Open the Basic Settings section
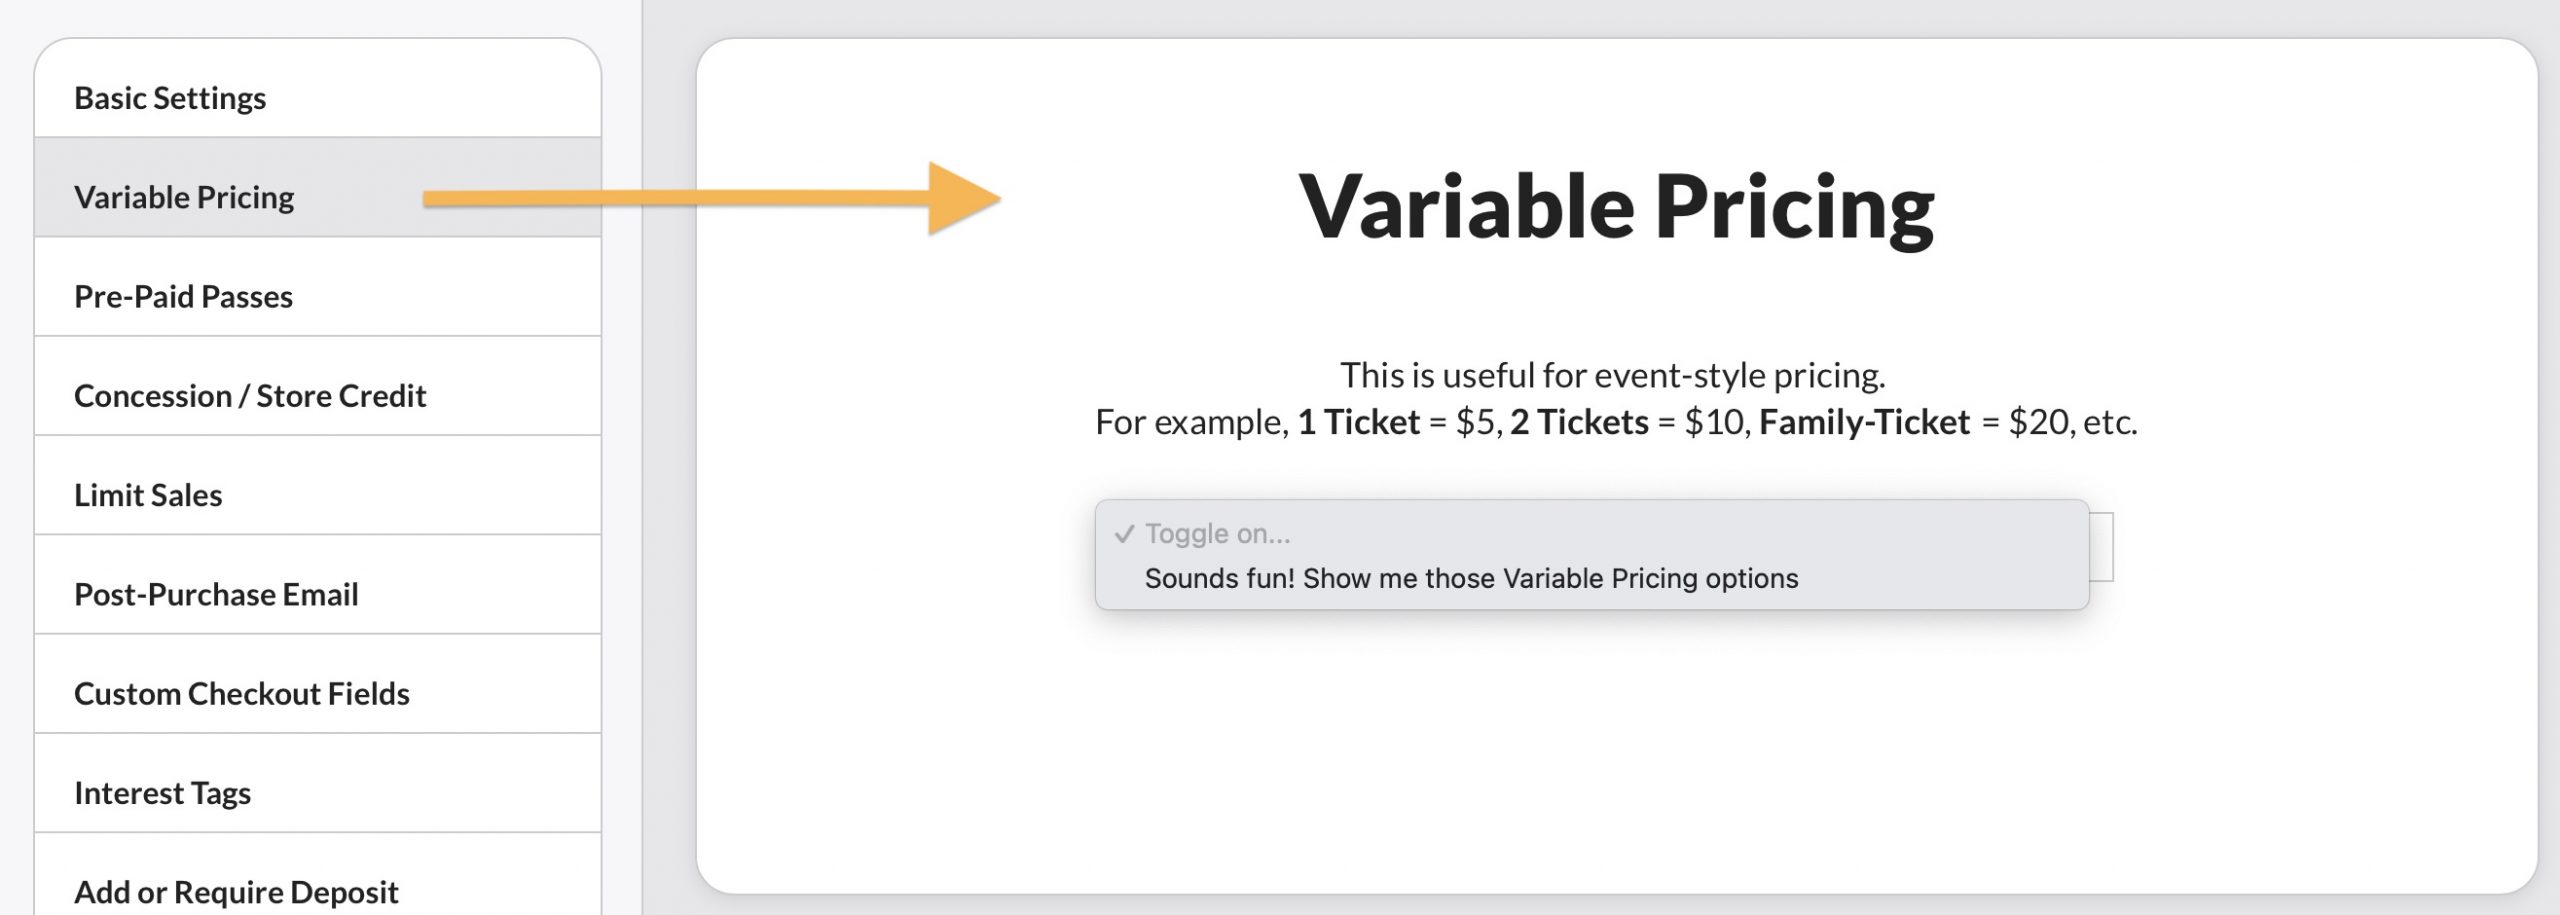2560x915 pixels. [170, 98]
